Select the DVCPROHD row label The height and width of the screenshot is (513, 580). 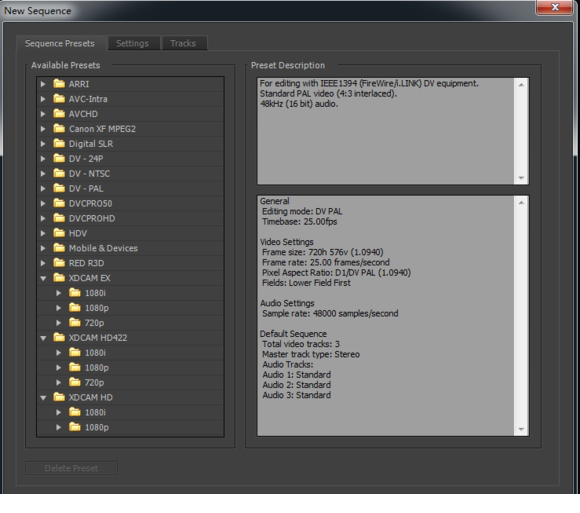(x=92, y=218)
